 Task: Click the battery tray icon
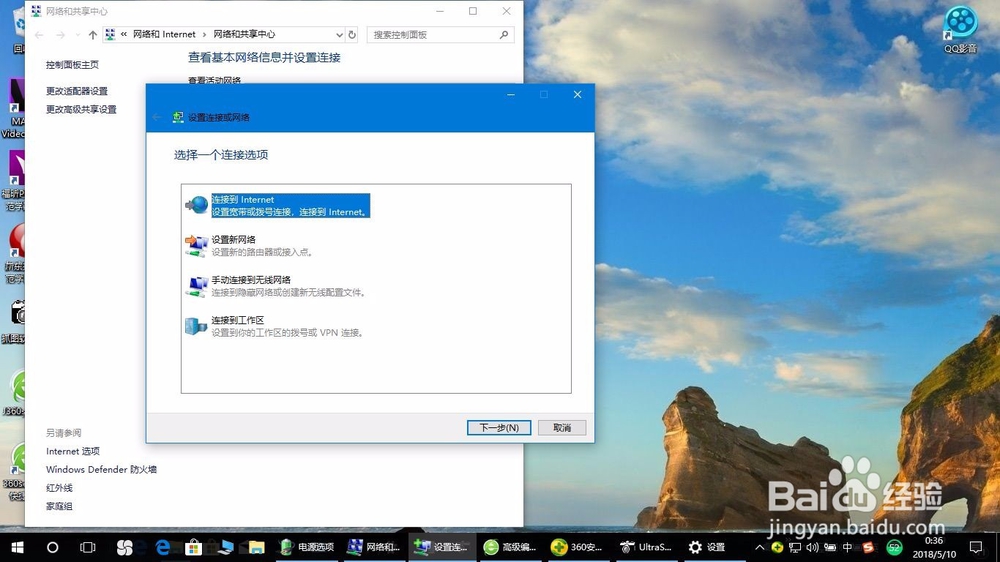coord(830,547)
